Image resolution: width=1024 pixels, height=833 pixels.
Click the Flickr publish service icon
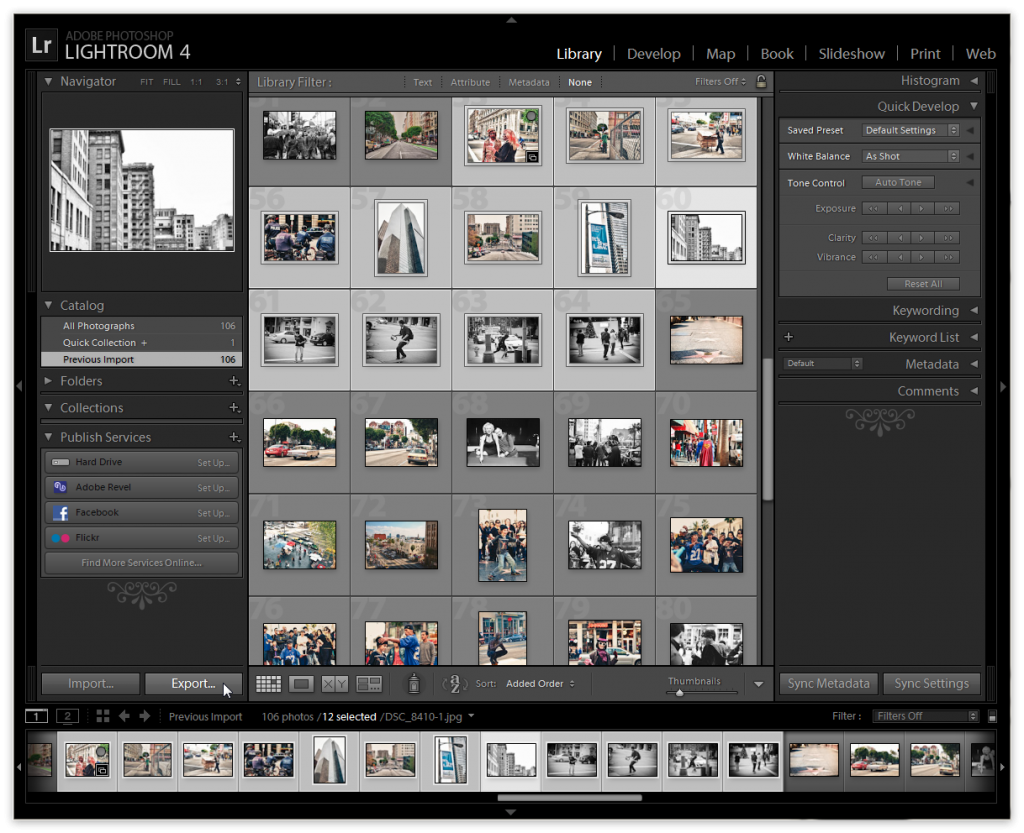pos(61,538)
